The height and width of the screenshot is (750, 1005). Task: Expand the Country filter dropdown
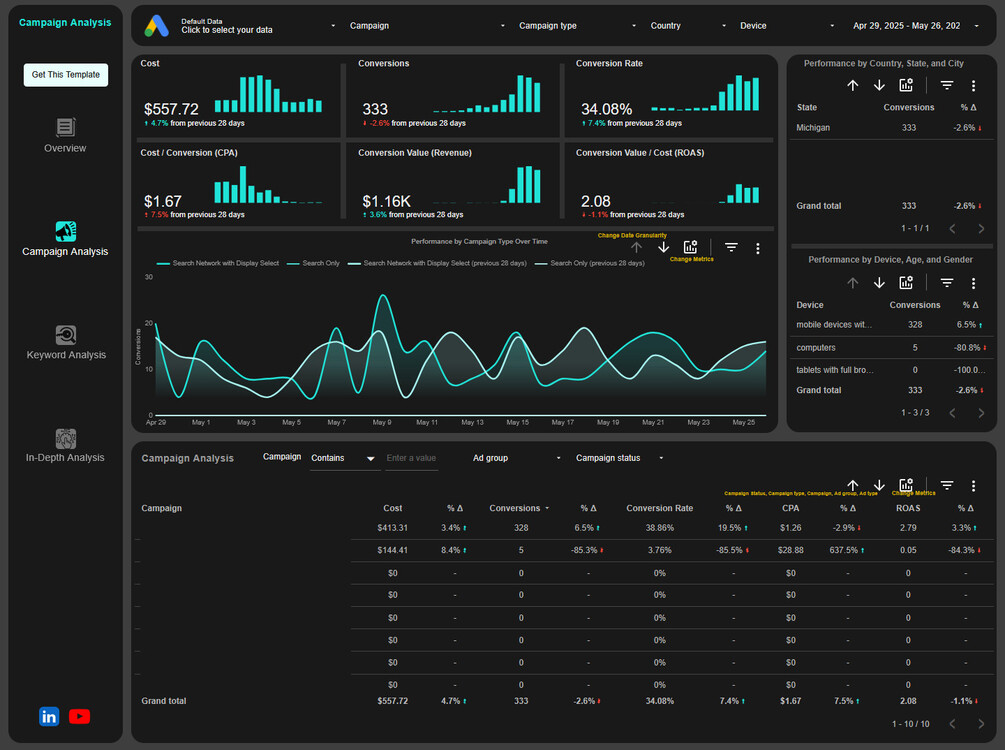tap(688, 26)
